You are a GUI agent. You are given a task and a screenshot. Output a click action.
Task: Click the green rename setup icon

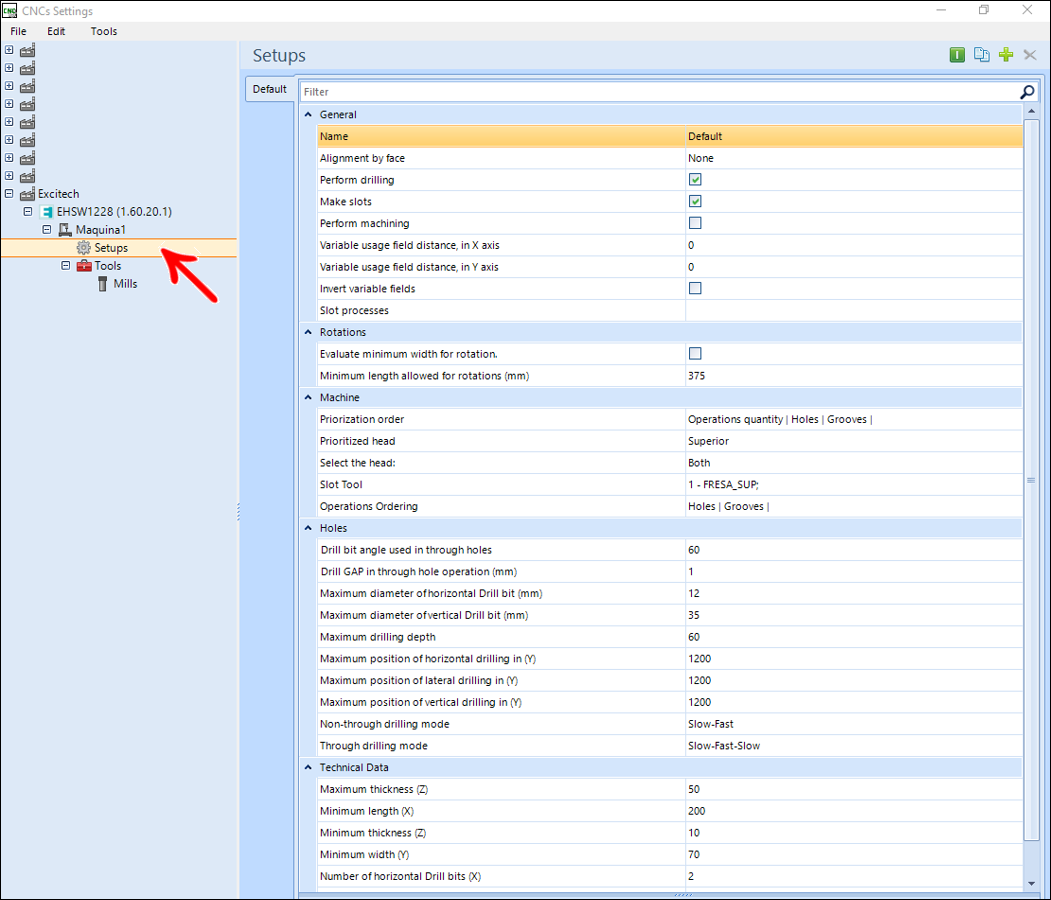[x=957, y=55]
